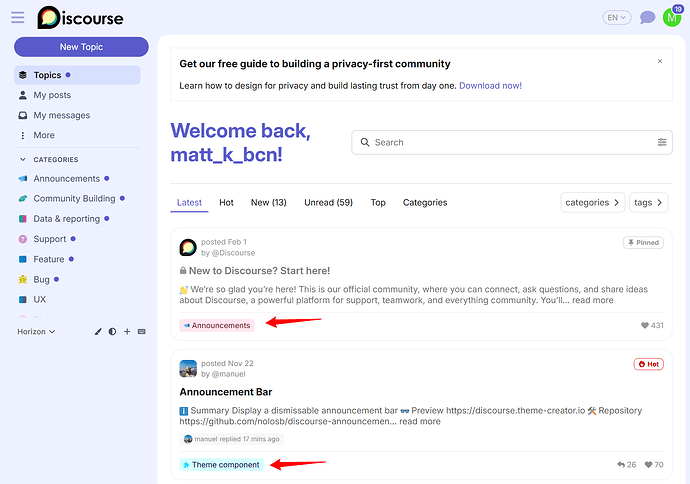
Task: Click the Theme component category tag
Action: 221,465
